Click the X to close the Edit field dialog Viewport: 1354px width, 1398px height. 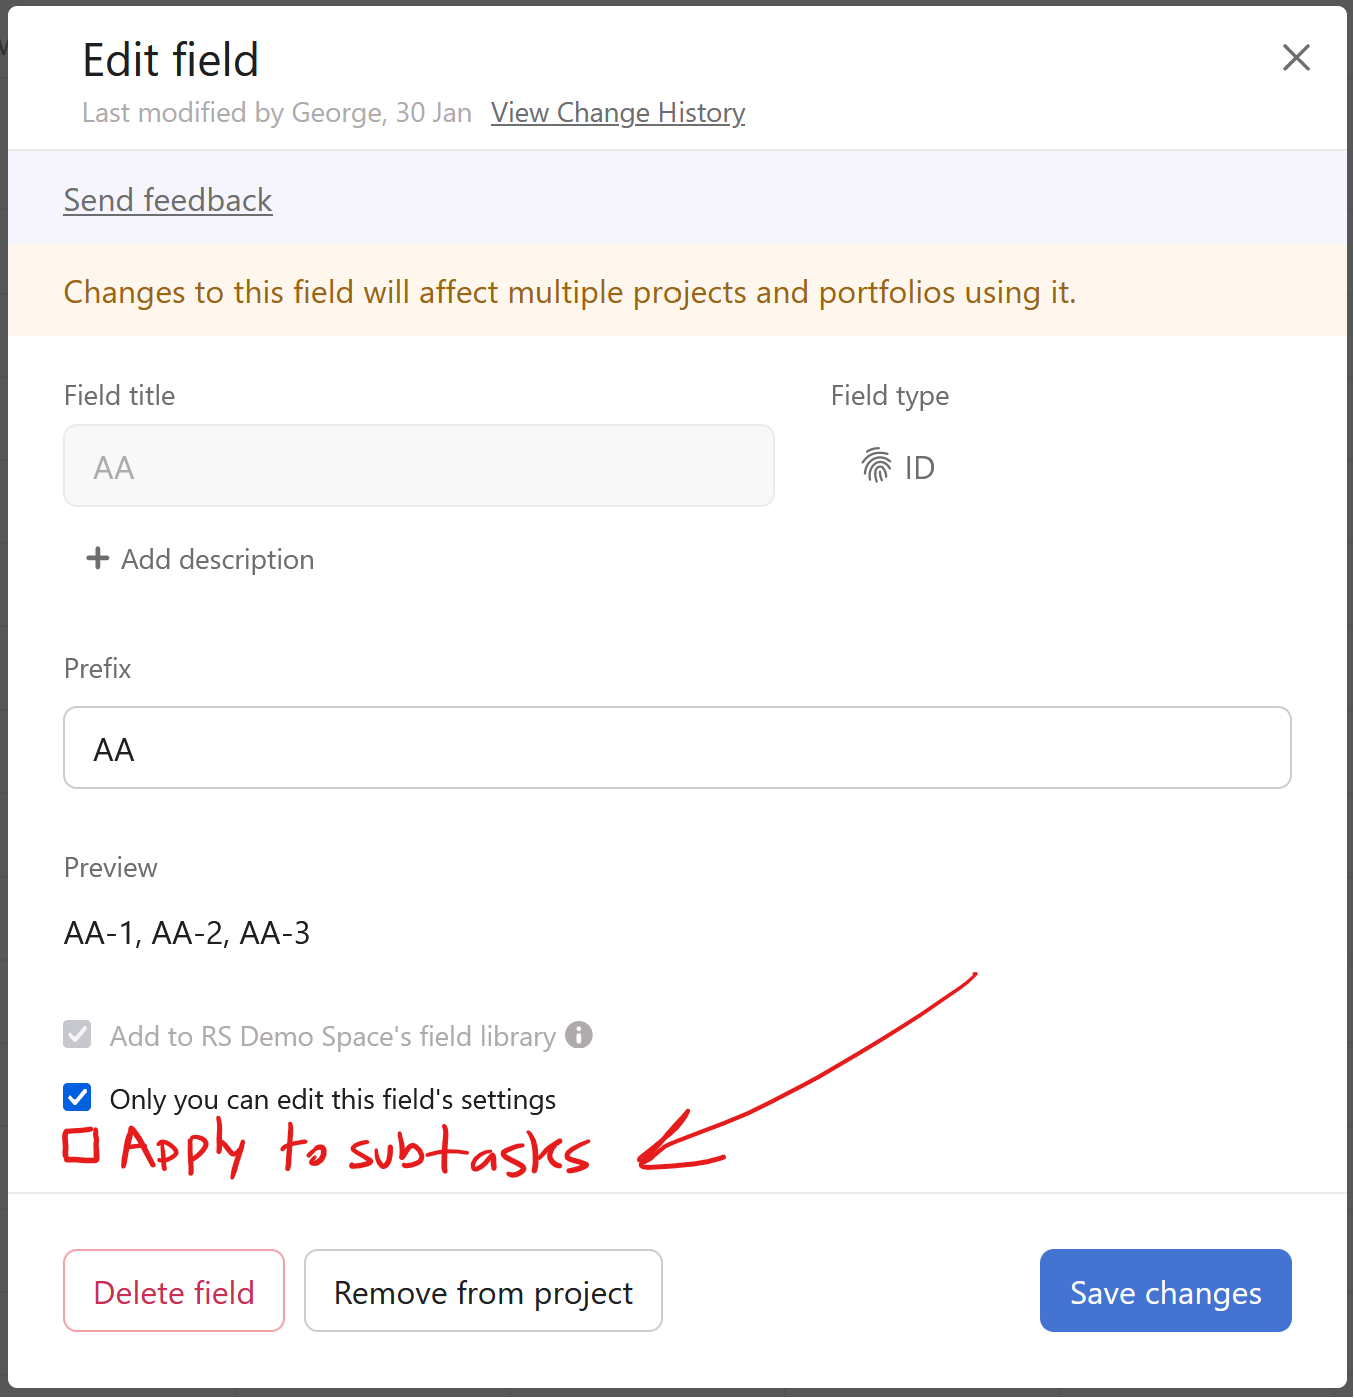pos(1296,58)
